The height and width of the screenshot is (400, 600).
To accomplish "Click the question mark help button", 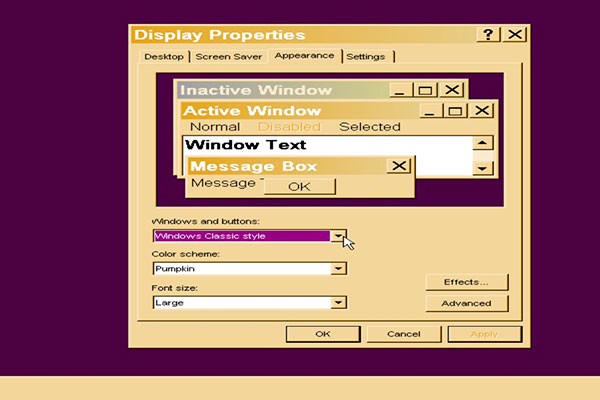I will point(488,35).
